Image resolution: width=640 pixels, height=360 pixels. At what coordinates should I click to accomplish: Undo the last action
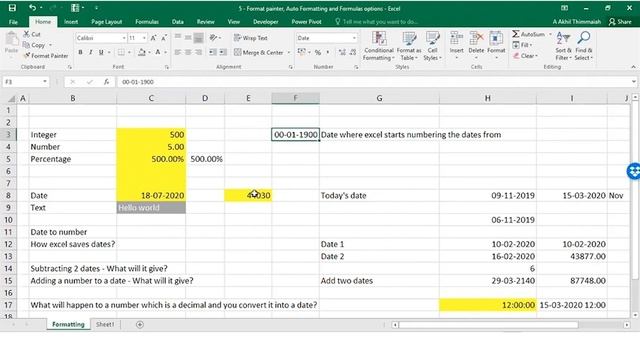(x=32, y=8)
